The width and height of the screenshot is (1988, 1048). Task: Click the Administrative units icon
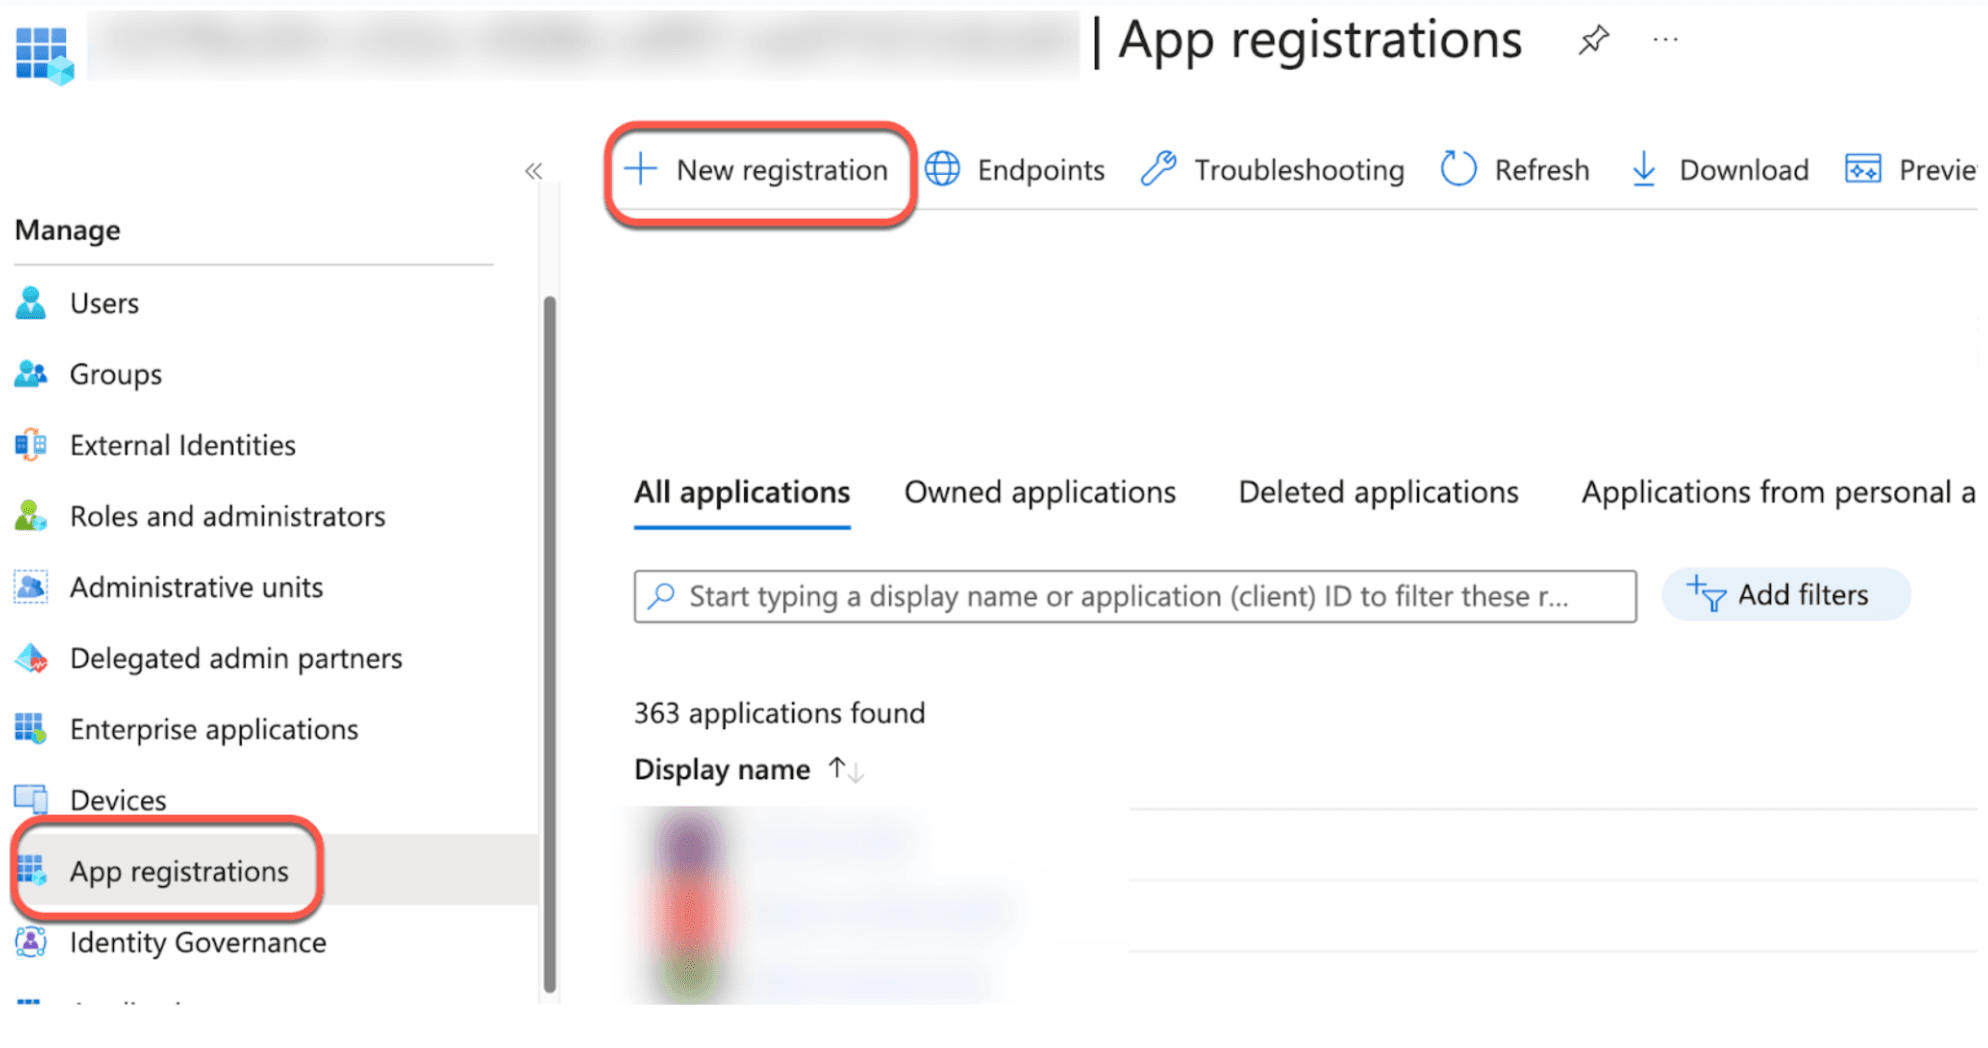(31, 587)
